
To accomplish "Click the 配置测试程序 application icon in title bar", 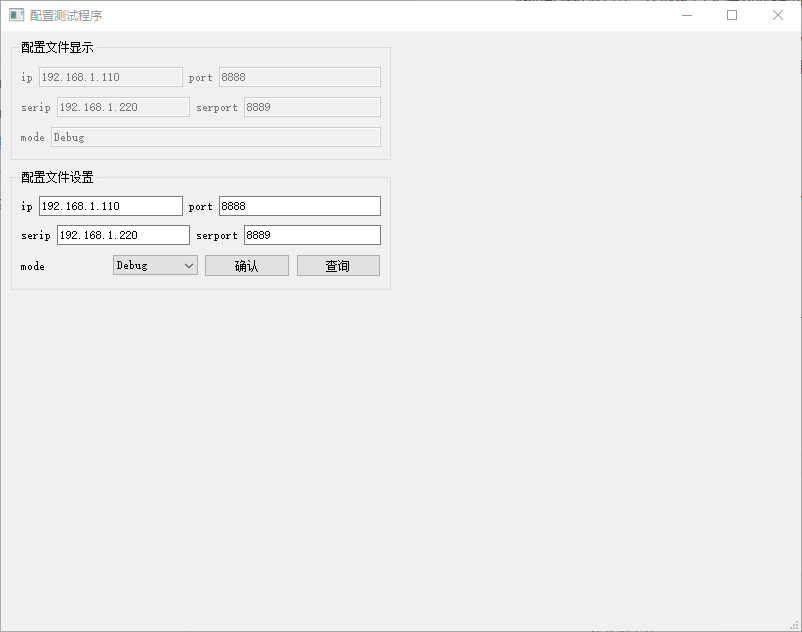I will (x=13, y=15).
